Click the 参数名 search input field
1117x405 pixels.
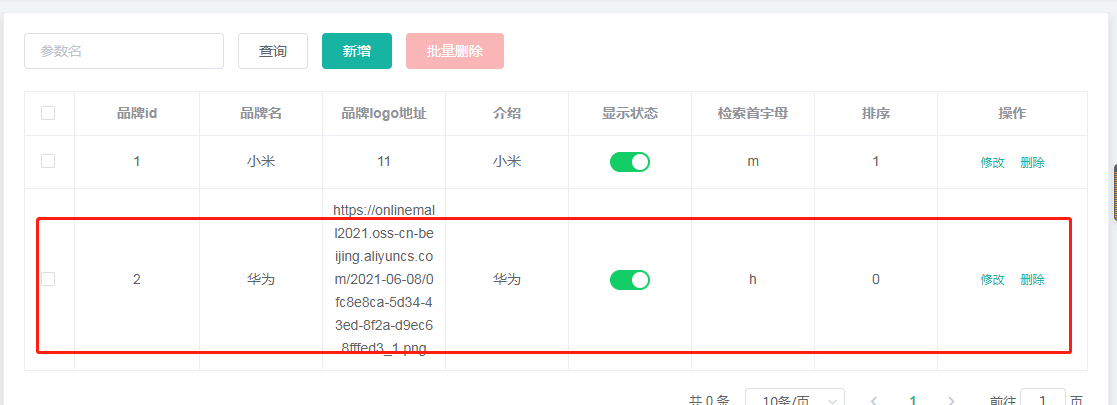124,51
